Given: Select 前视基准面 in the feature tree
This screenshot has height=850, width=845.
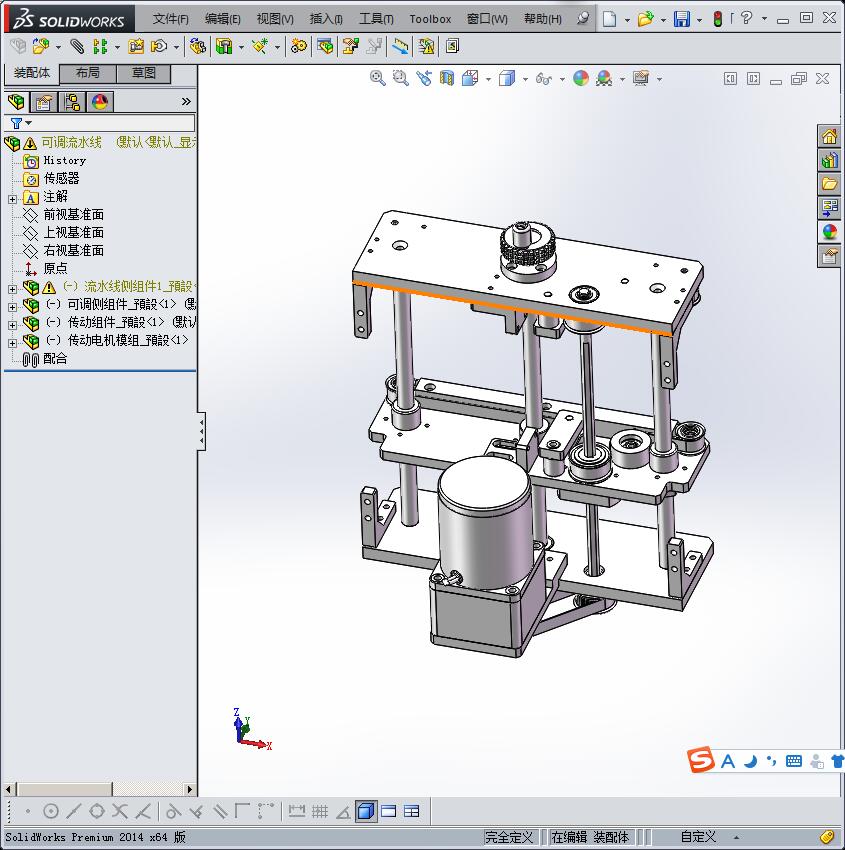Looking at the screenshot, I should pos(73,215).
